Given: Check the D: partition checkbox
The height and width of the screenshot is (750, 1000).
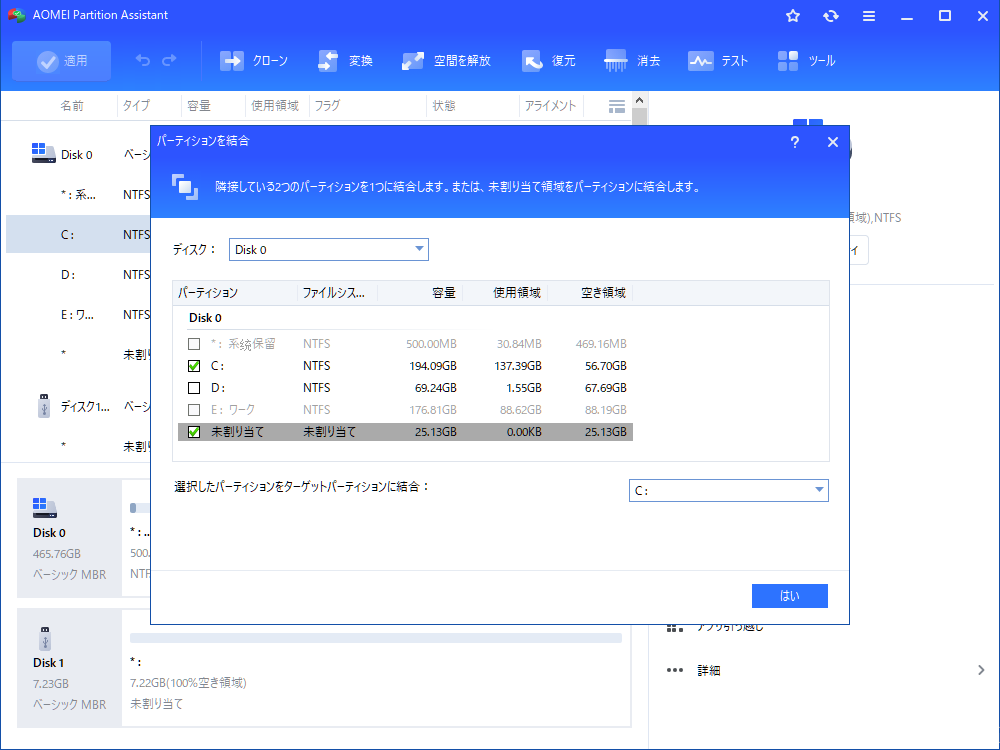Looking at the screenshot, I should pyautogui.click(x=194, y=388).
